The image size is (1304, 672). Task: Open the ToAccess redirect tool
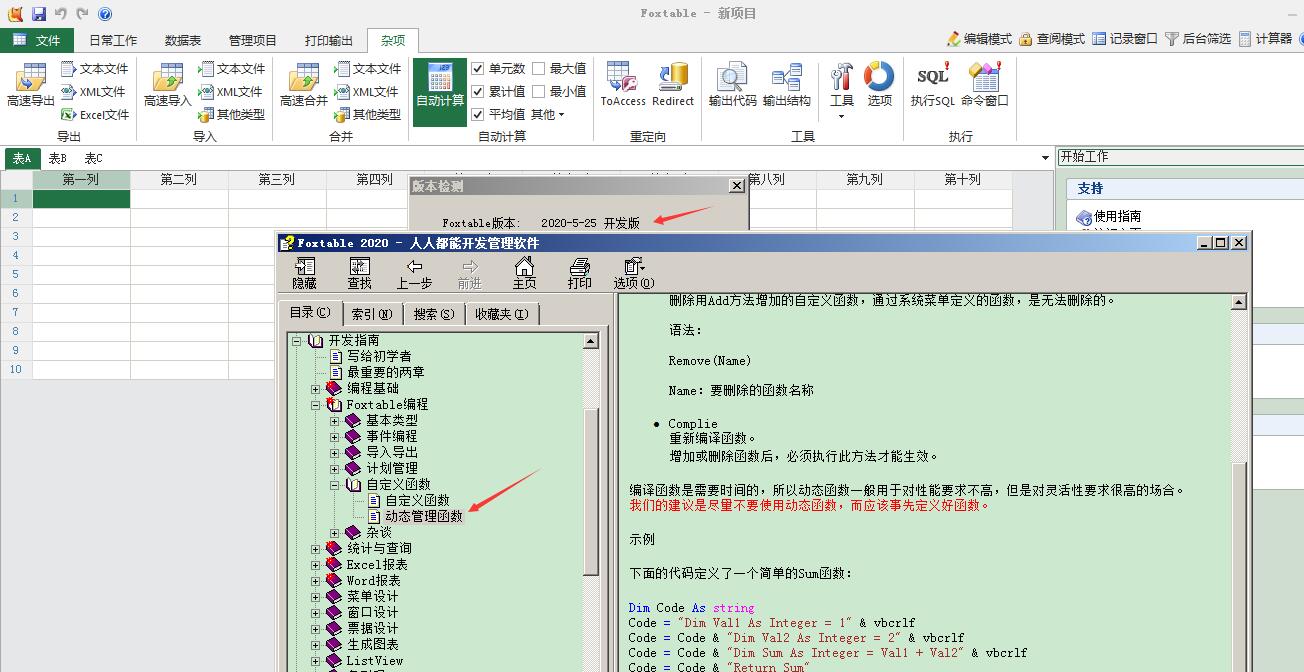622,86
